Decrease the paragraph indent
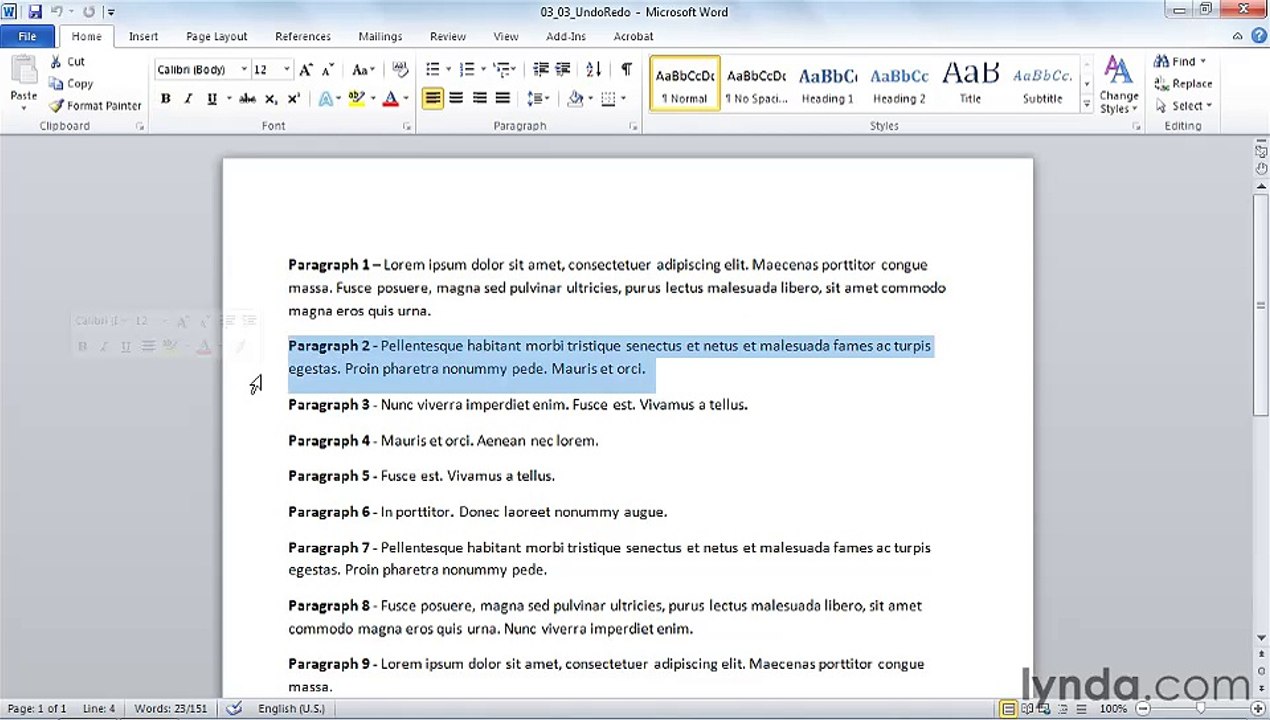The height and width of the screenshot is (720, 1270). point(541,69)
